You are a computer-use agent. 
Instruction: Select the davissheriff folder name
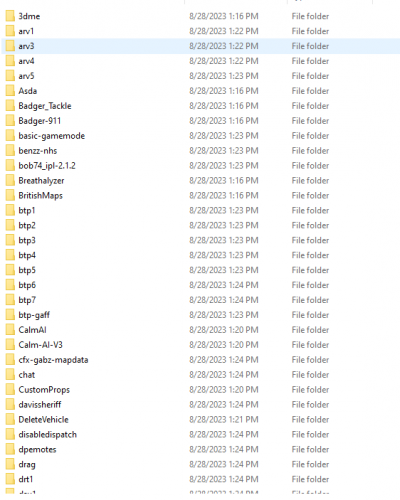pos(40,404)
